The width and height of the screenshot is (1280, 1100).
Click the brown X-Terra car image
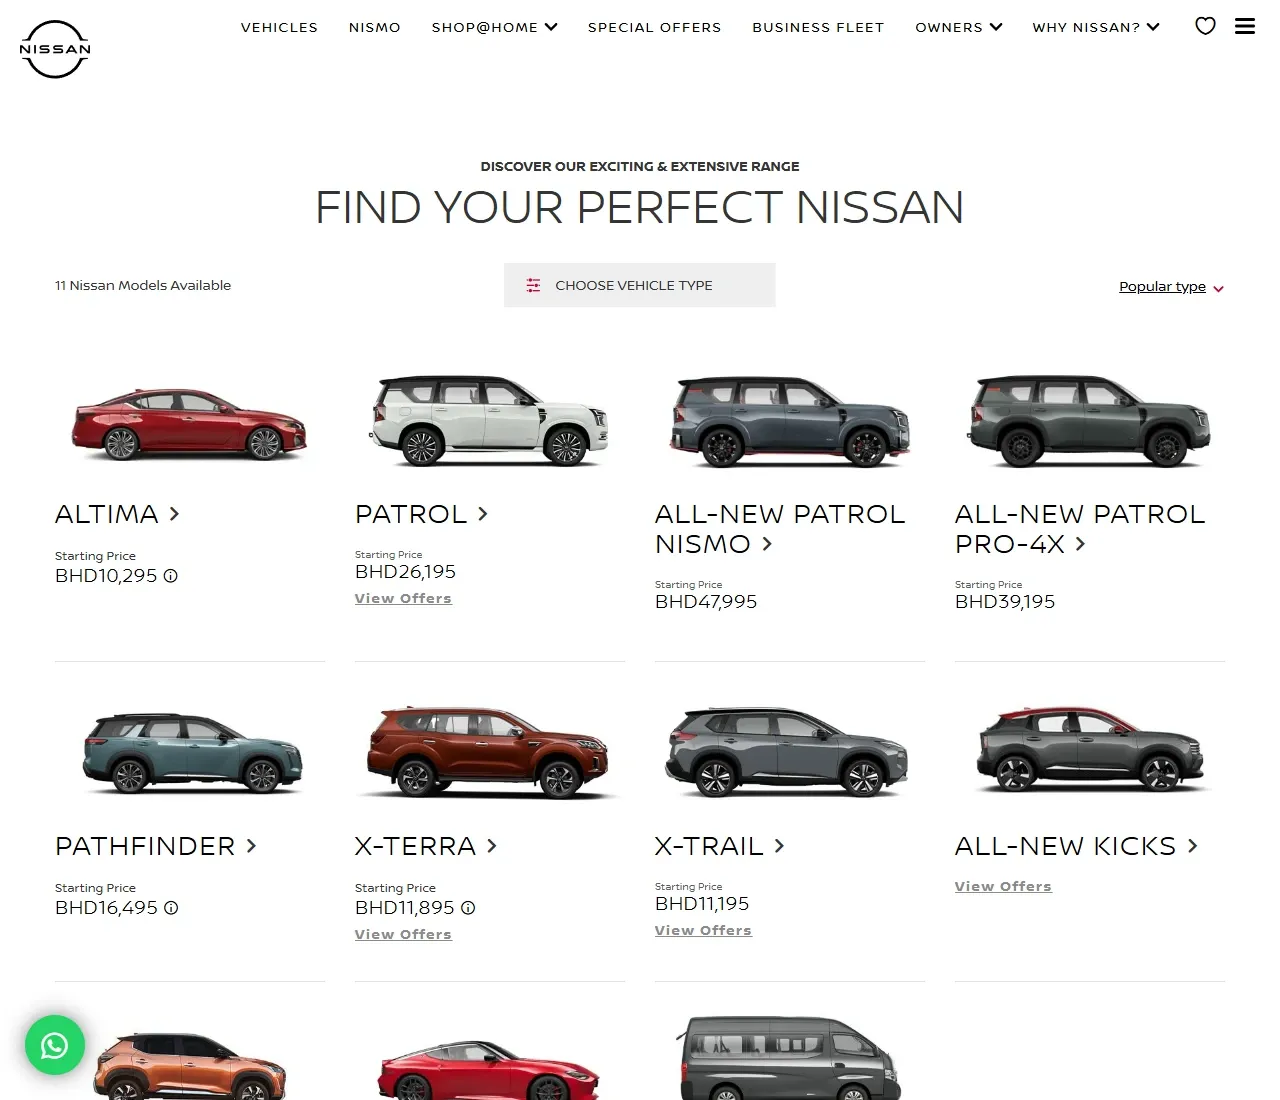point(488,752)
